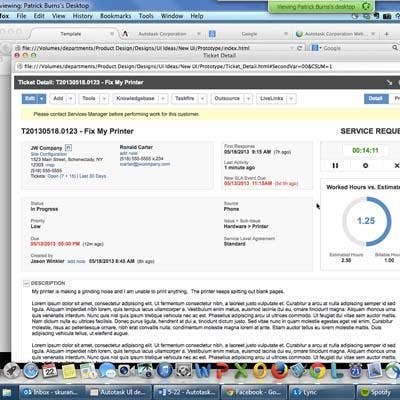The height and width of the screenshot is (400, 400).
Task: Click the Worked Hours circular progress gauge
Action: 366,221
